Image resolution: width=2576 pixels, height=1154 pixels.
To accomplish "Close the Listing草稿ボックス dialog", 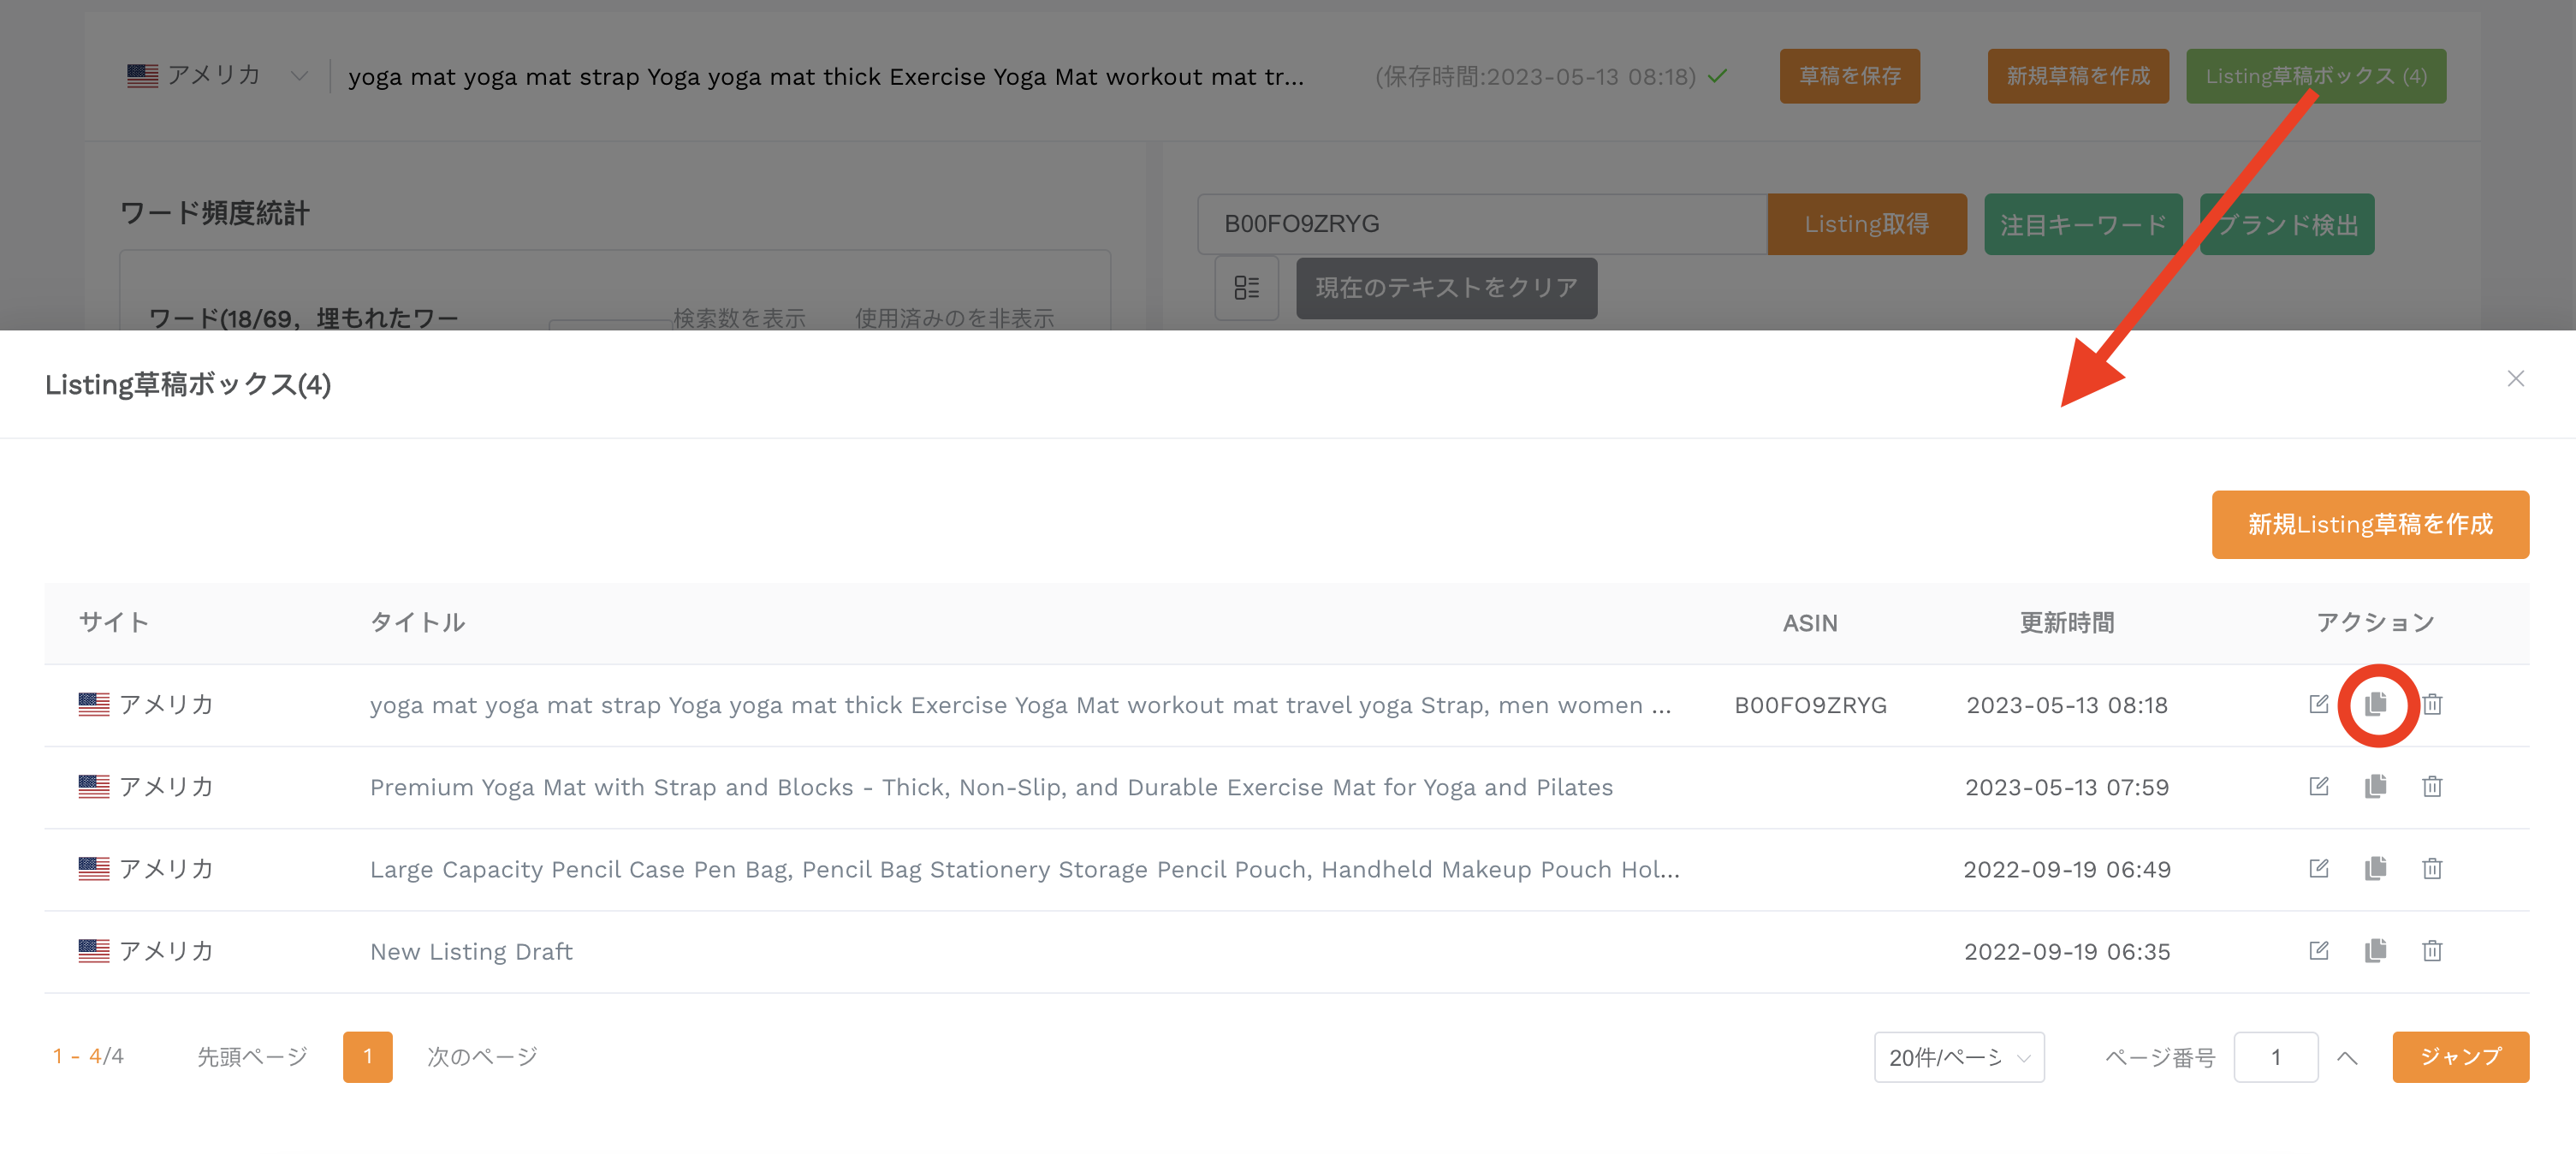I will point(2515,378).
